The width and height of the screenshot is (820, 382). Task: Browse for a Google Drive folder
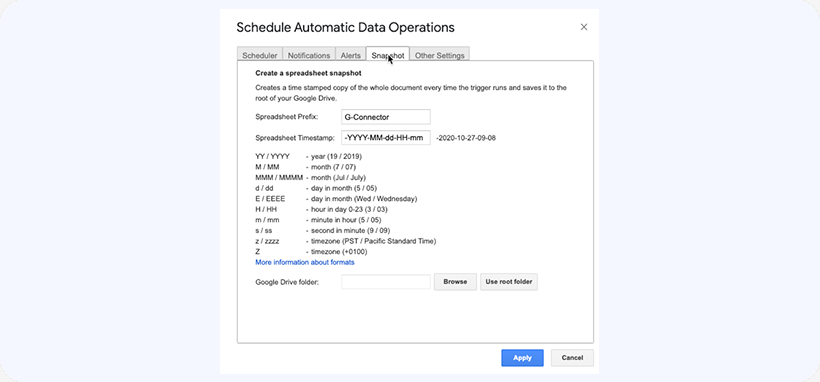[x=455, y=282]
